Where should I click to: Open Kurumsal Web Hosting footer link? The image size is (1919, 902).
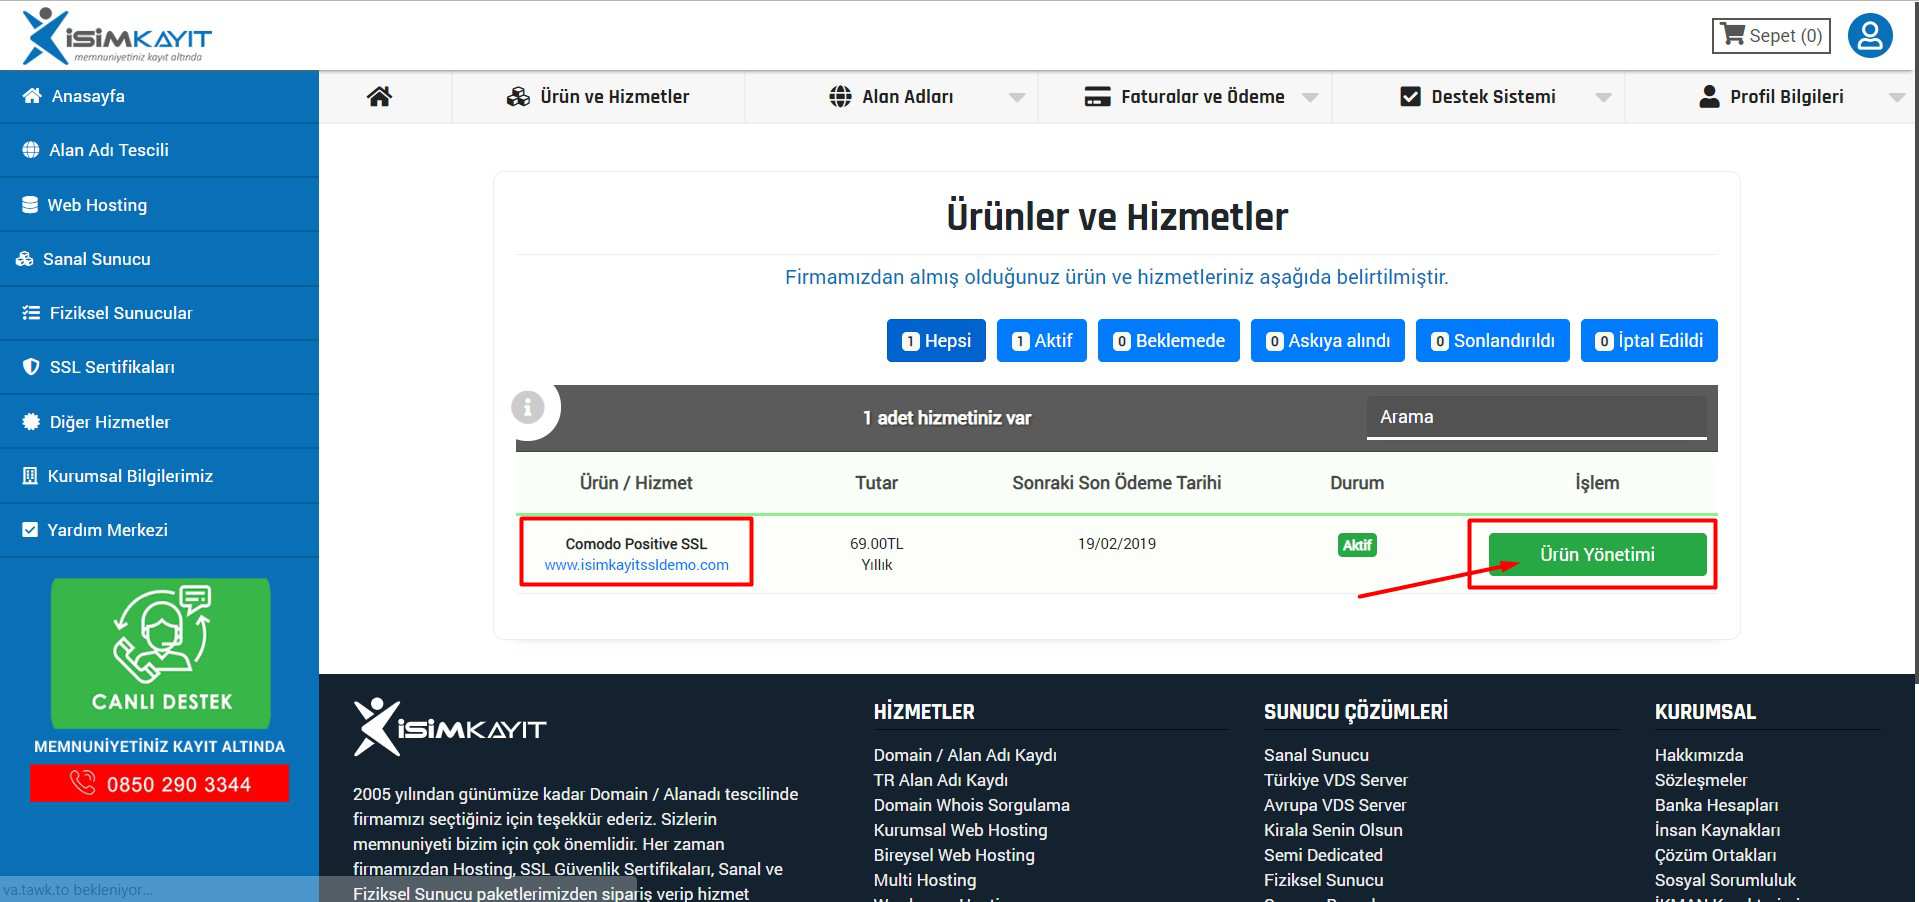tap(960, 830)
